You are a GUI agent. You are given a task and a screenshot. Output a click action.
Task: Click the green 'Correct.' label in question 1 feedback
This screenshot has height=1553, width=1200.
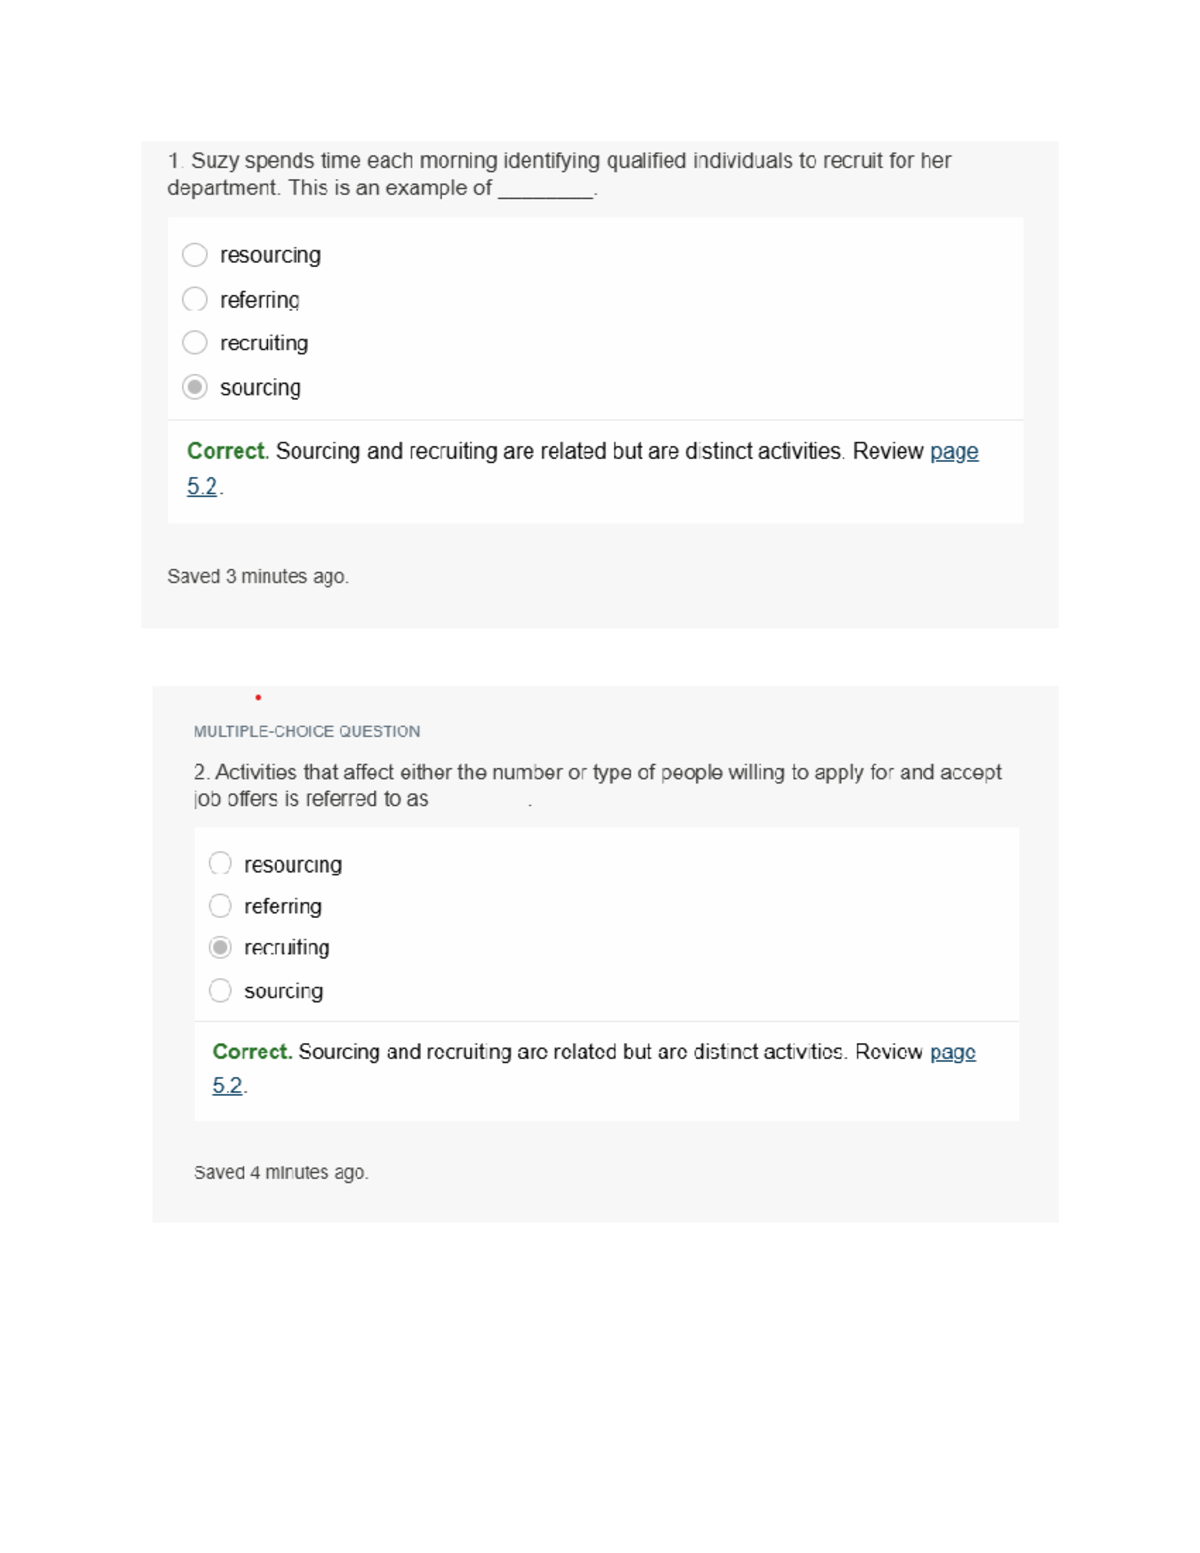pyautogui.click(x=227, y=452)
